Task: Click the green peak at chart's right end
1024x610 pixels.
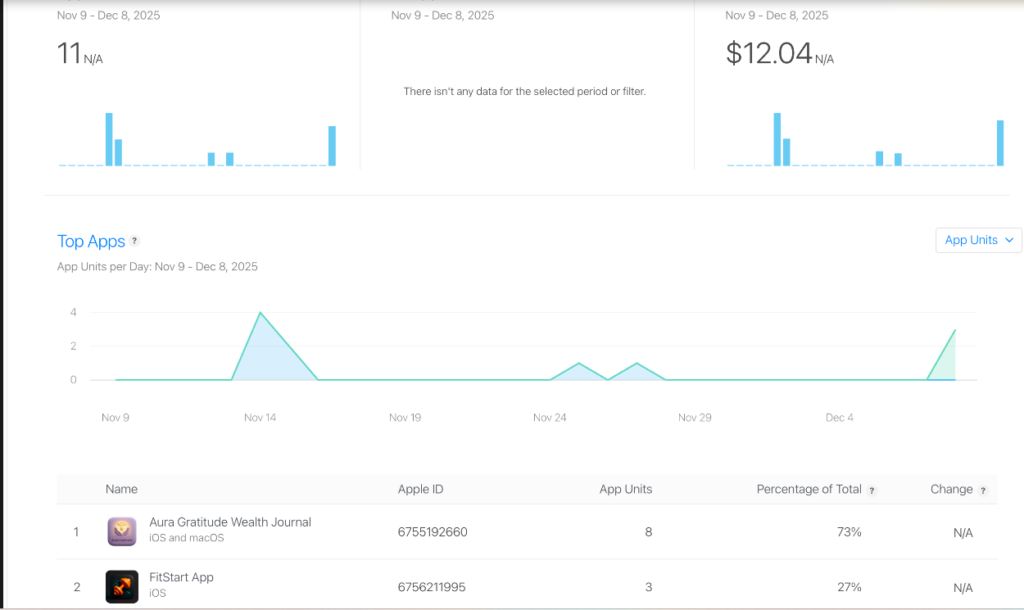Action: pyautogui.click(x=954, y=332)
